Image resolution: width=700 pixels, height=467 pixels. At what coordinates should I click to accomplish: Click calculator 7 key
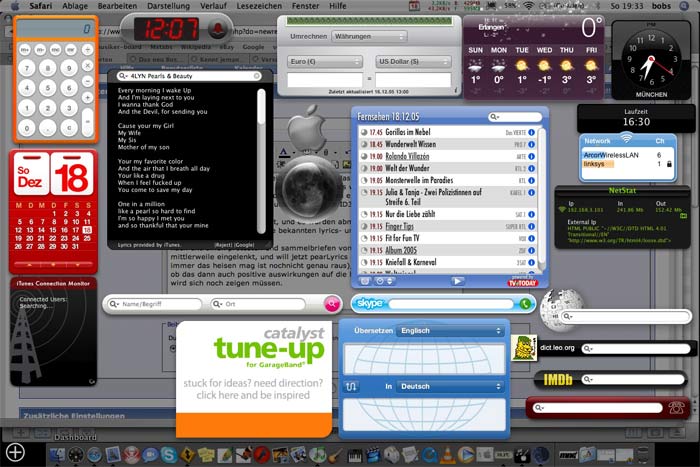pos(27,68)
